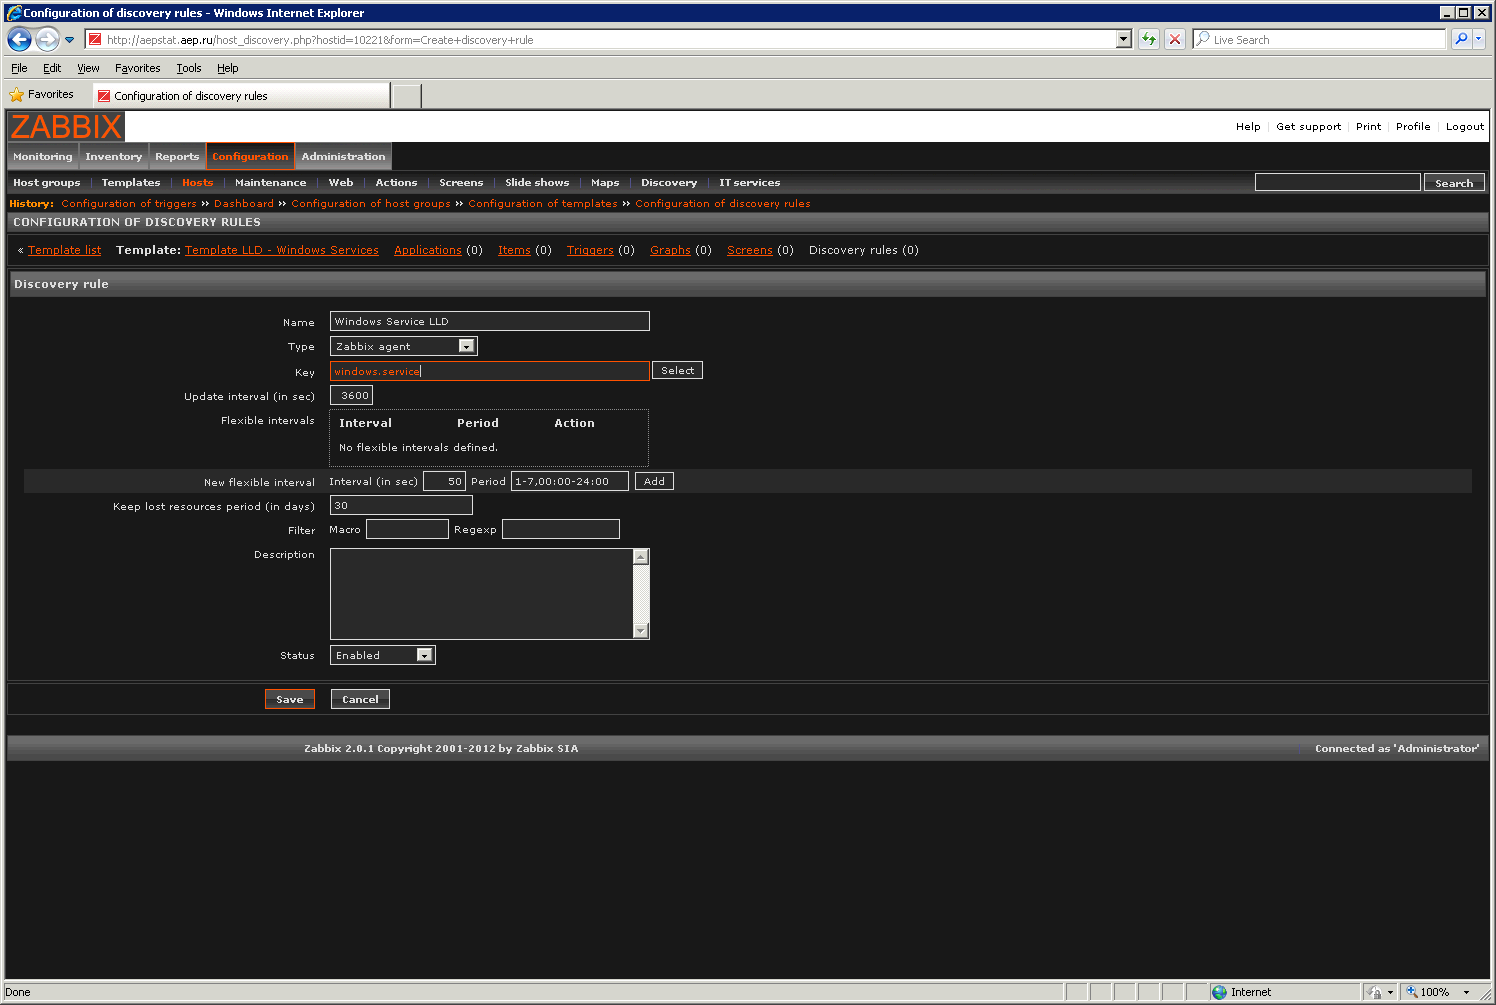Click the Select key button
This screenshot has height=1005, width=1496.
pos(677,370)
